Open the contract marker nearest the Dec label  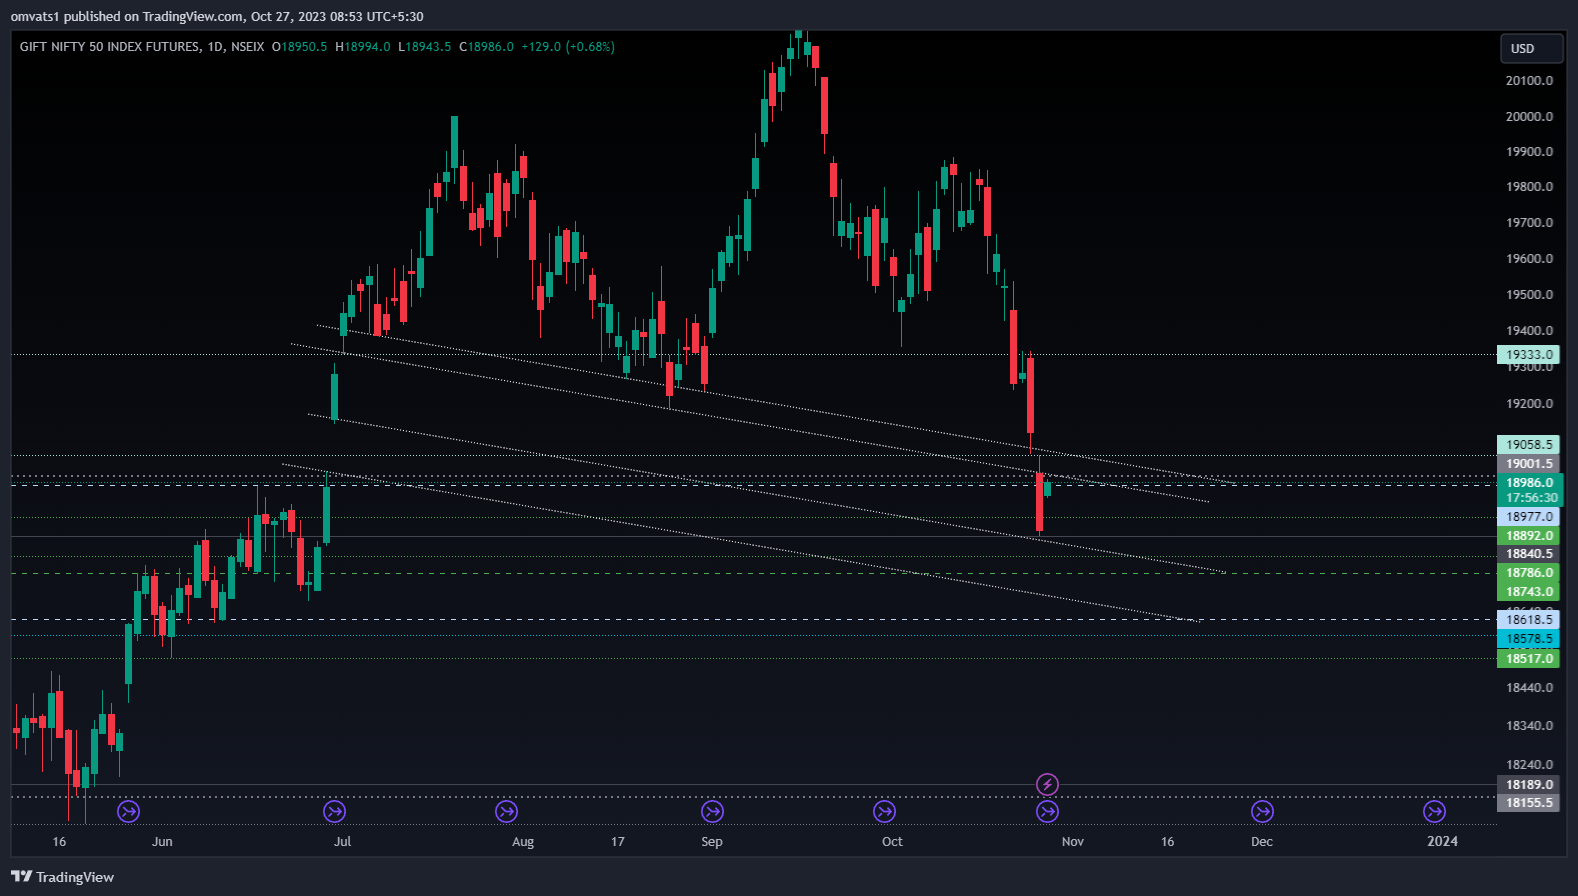tap(1262, 811)
